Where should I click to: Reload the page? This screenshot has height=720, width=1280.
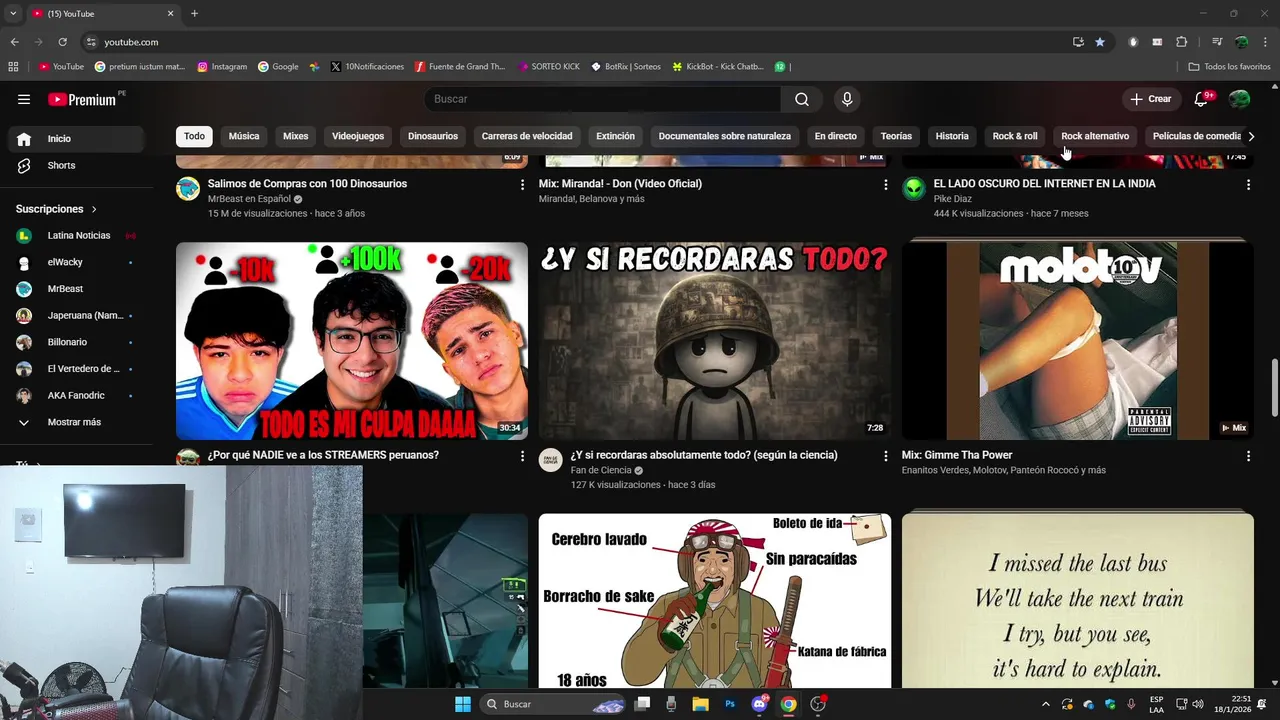(x=62, y=42)
